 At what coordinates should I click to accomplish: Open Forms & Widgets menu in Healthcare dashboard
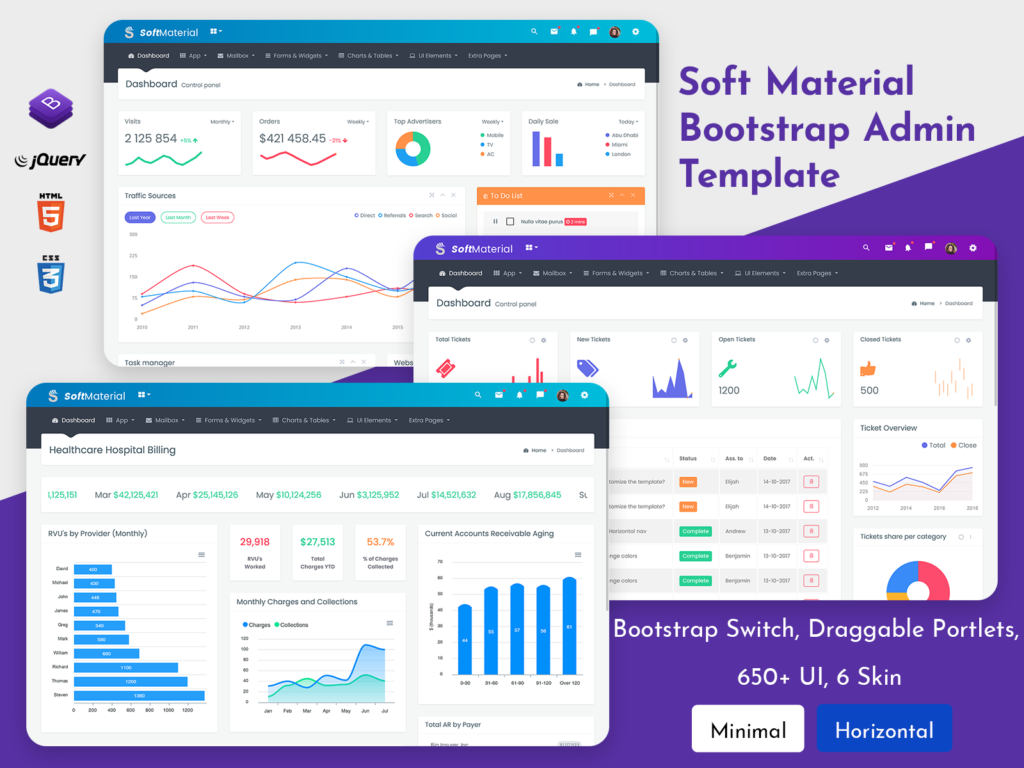coord(229,421)
